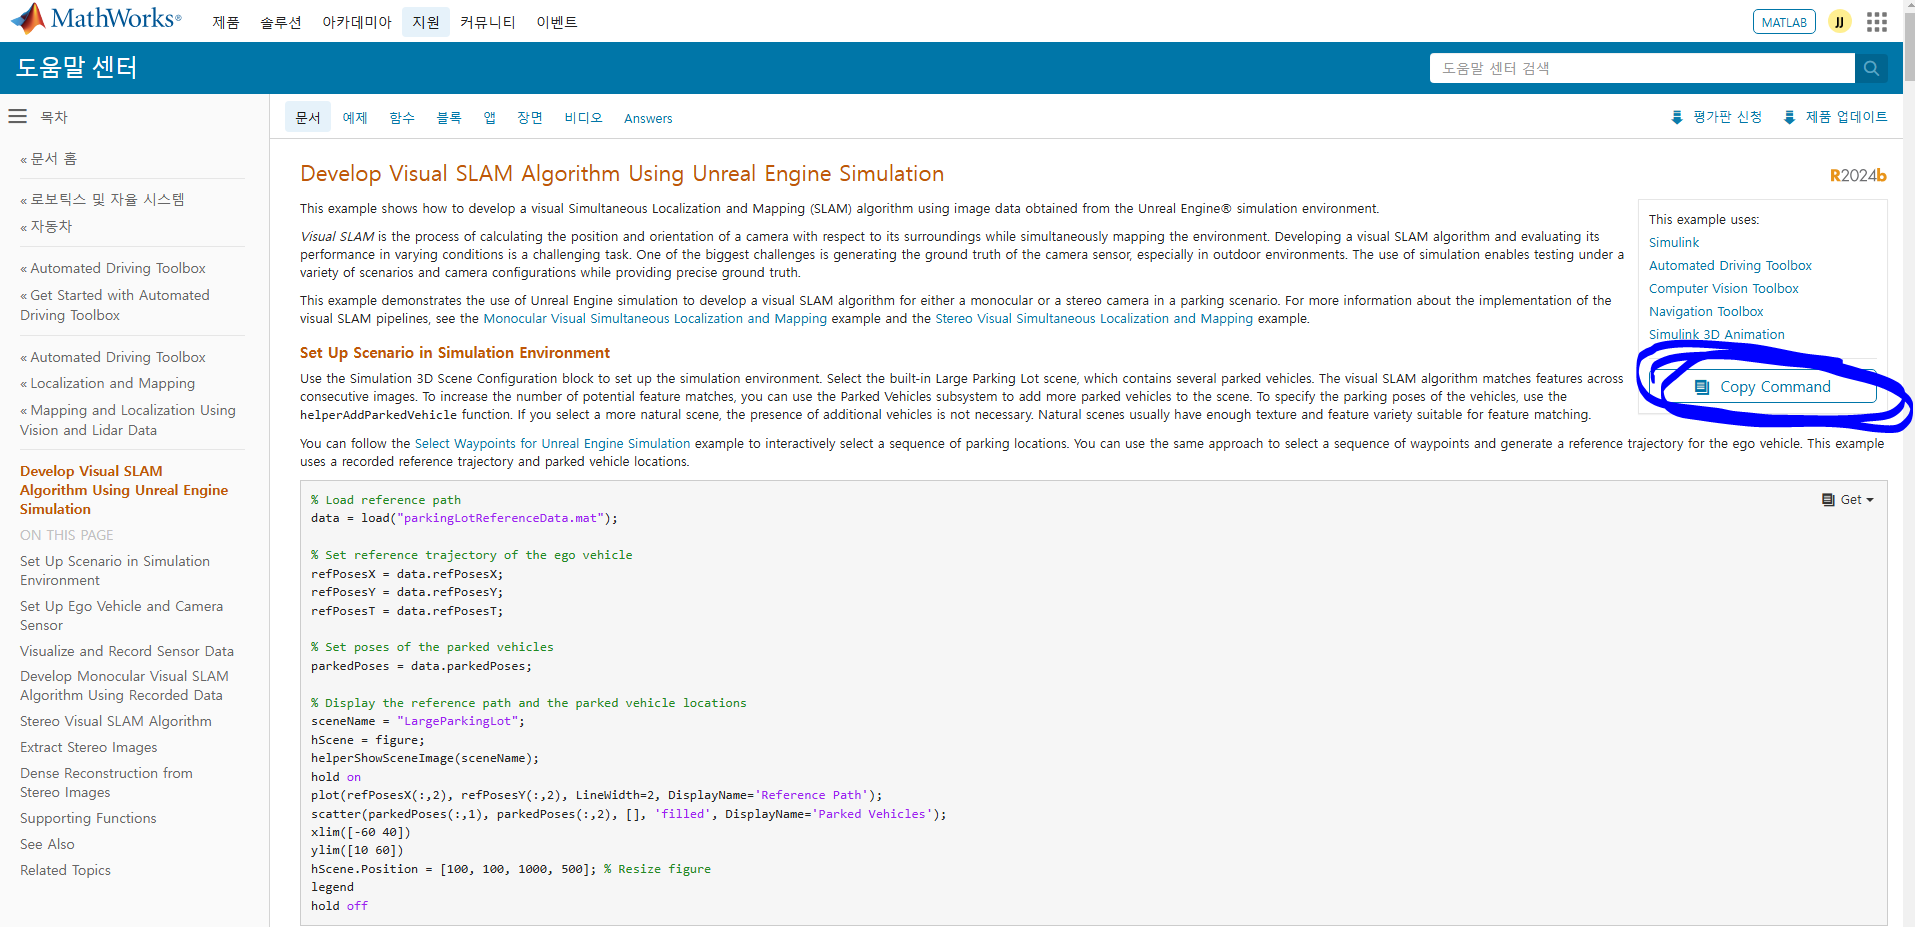Jump to Develop Monocular Visual SLAM section
This screenshot has height=927, width=1915.
pyautogui.click(x=124, y=686)
